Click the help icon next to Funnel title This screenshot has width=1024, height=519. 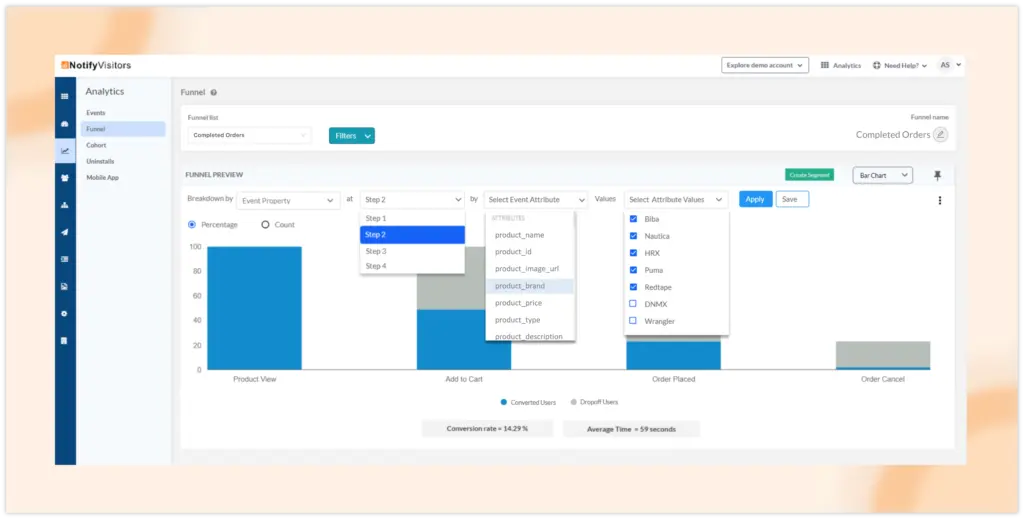click(x=214, y=92)
